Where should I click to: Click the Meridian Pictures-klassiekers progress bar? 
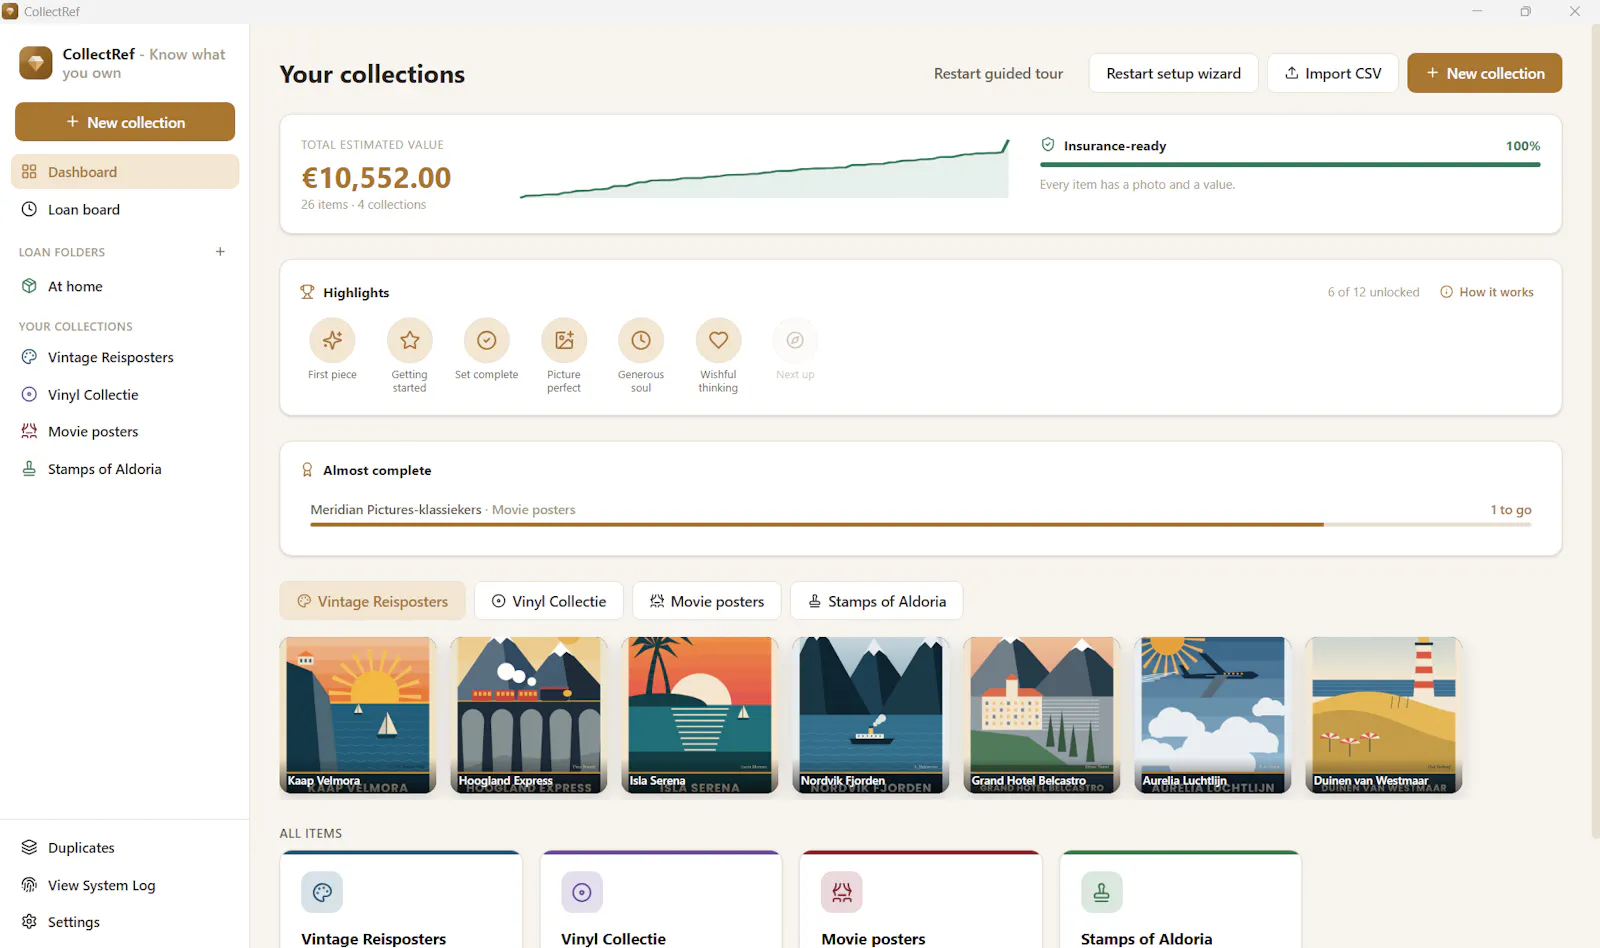click(921, 524)
